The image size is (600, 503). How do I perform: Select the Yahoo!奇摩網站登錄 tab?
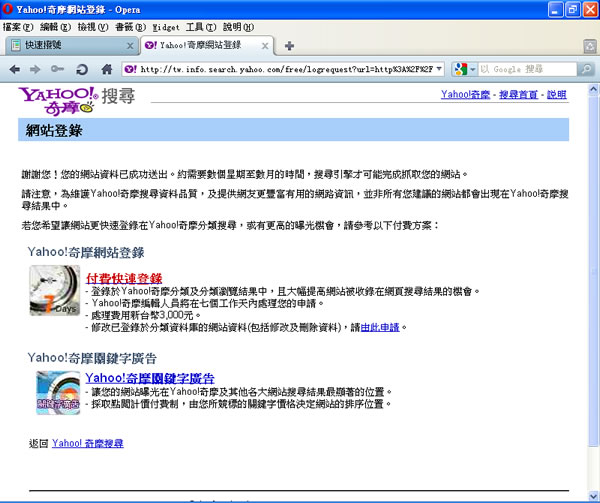click(x=207, y=46)
